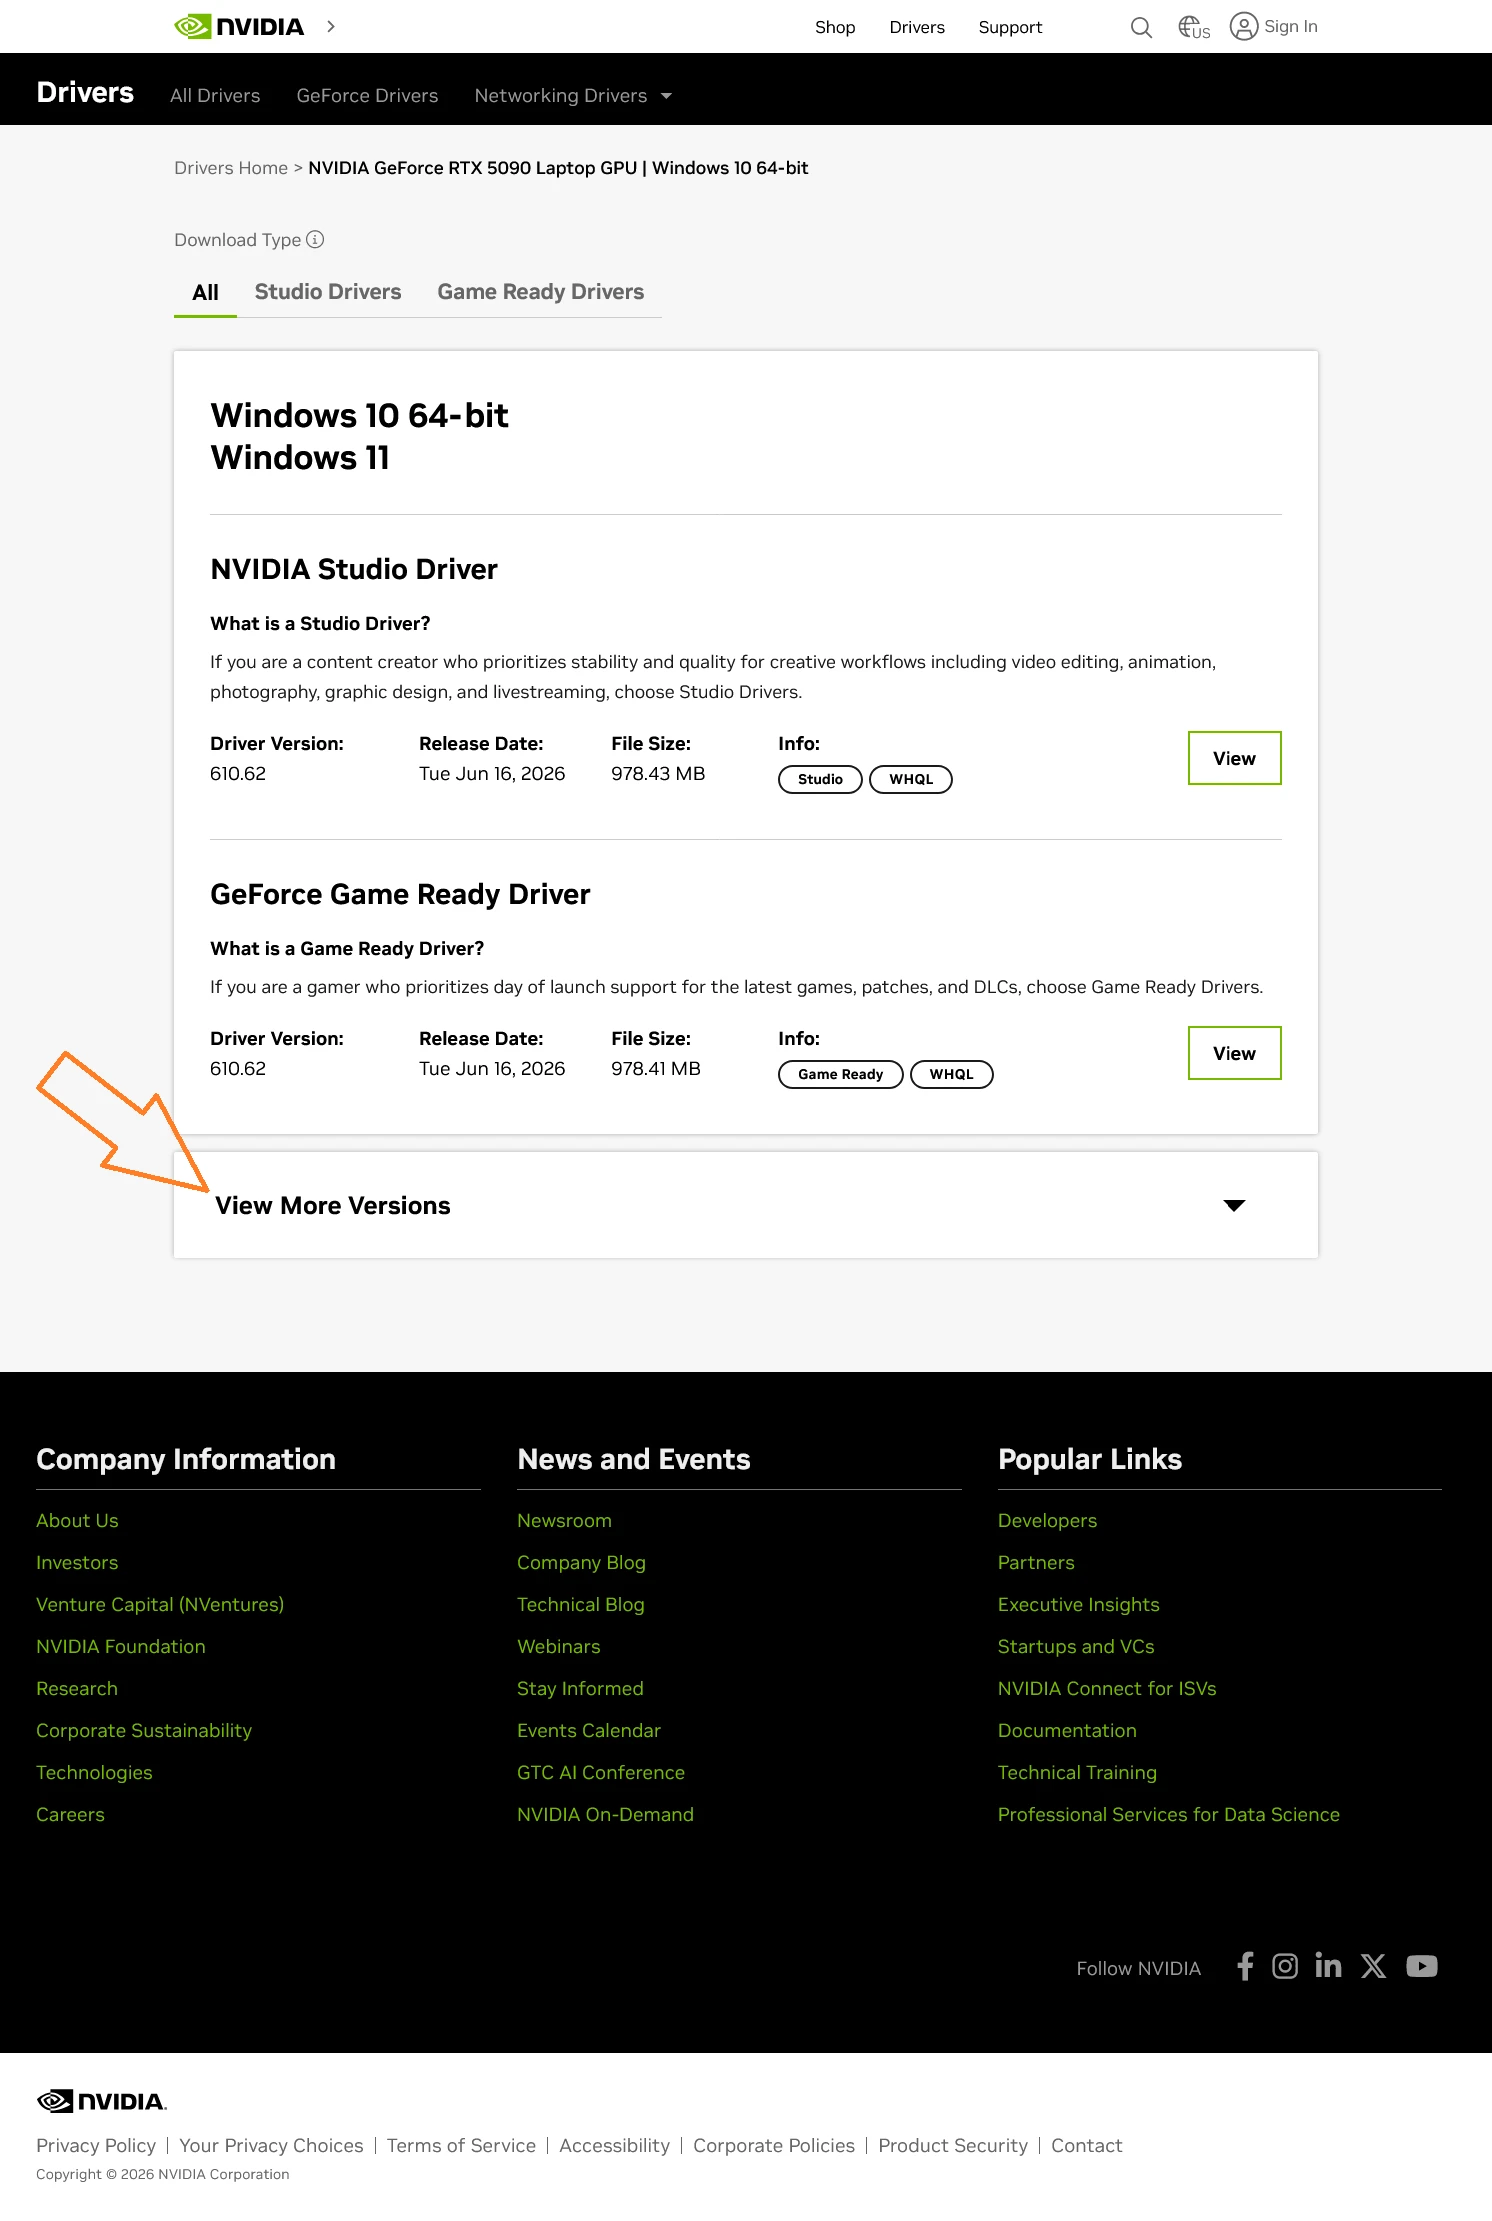
Task: Switch to the Studio Drivers tab
Action: [x=328, y=292]
